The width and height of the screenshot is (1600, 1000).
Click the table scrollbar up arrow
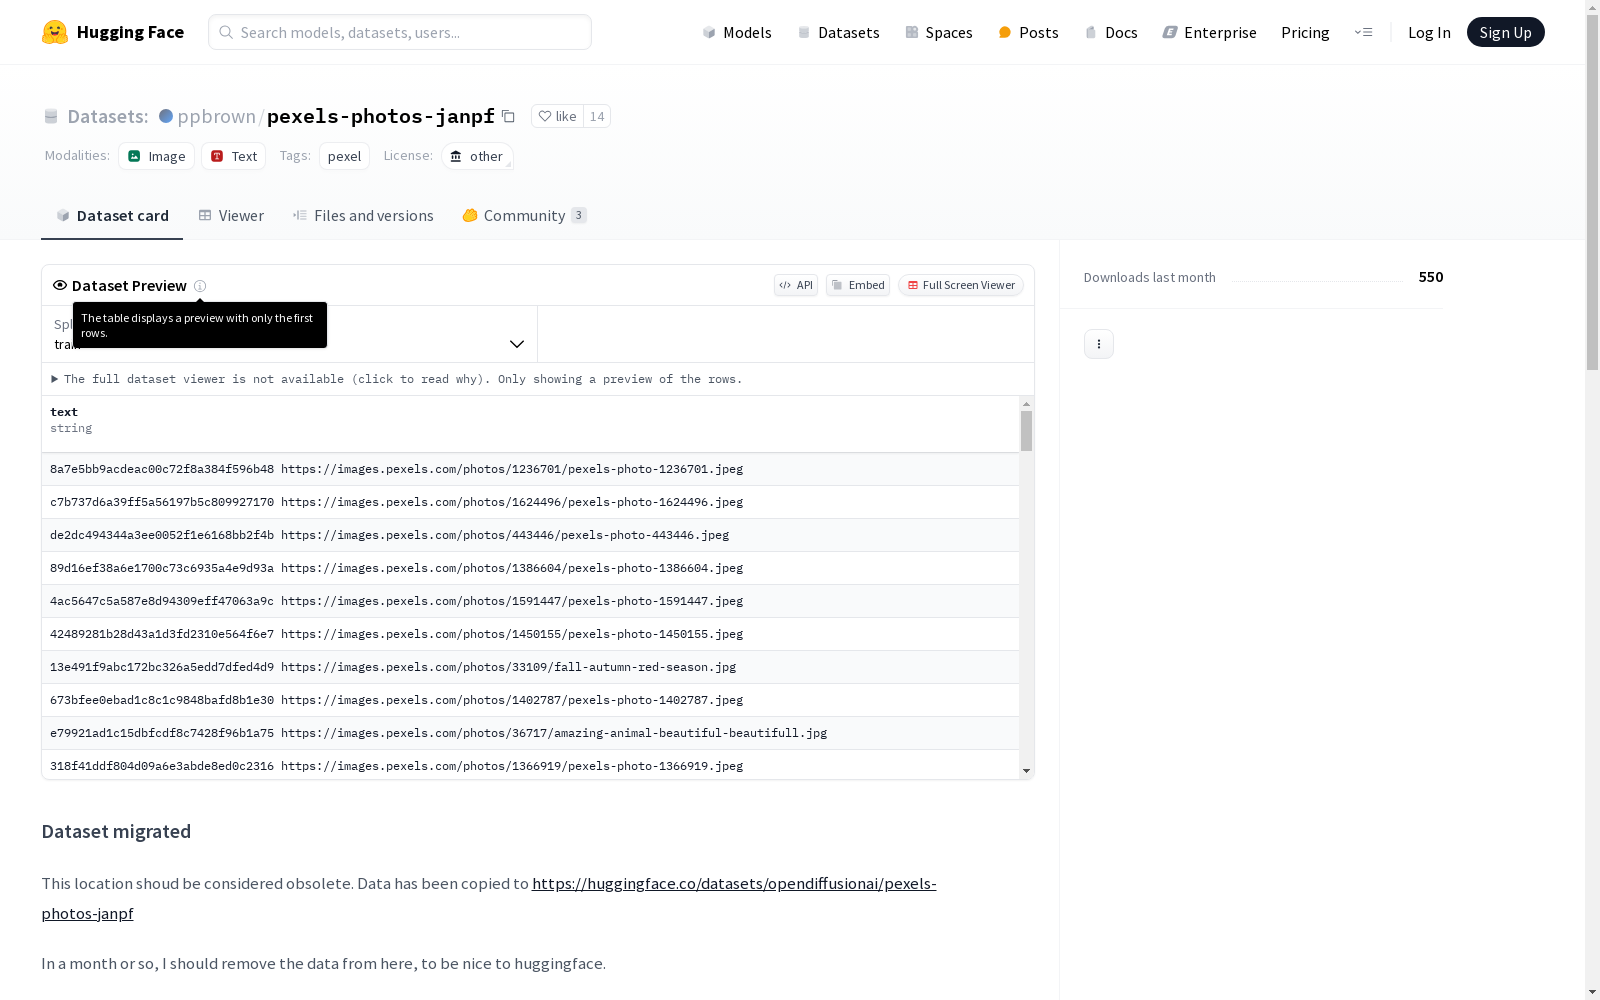tap(1026, 404)
